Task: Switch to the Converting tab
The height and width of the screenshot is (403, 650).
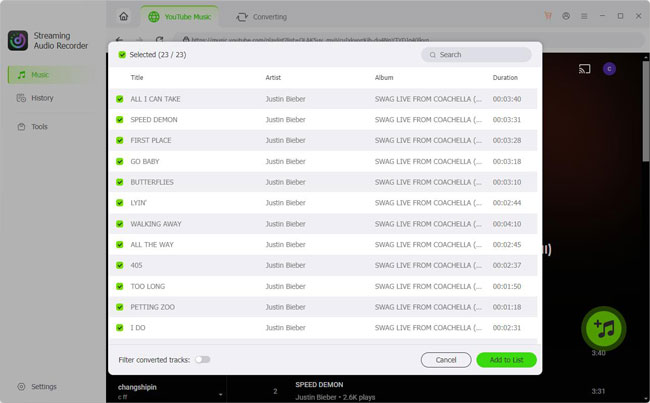Action: click(261, 17)
